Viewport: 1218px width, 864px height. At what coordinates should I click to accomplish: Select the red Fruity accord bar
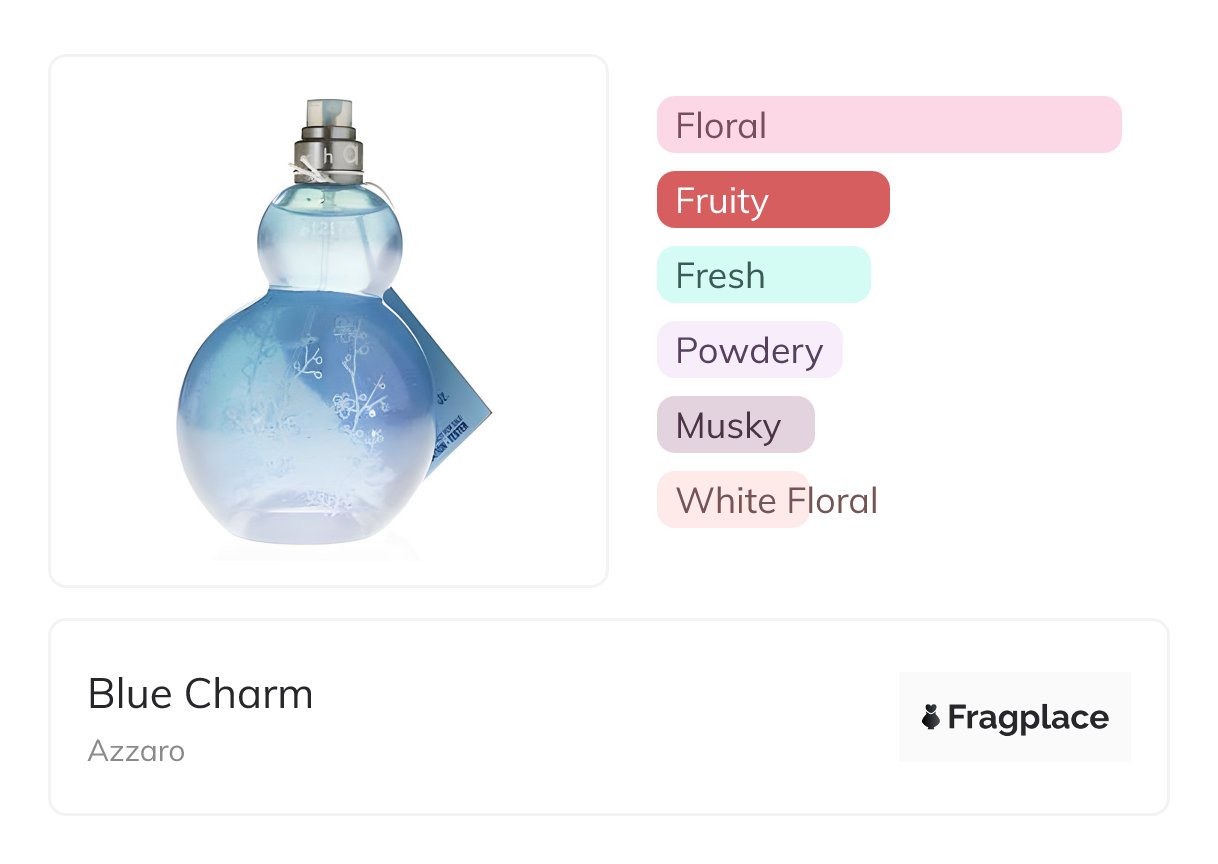772,200
